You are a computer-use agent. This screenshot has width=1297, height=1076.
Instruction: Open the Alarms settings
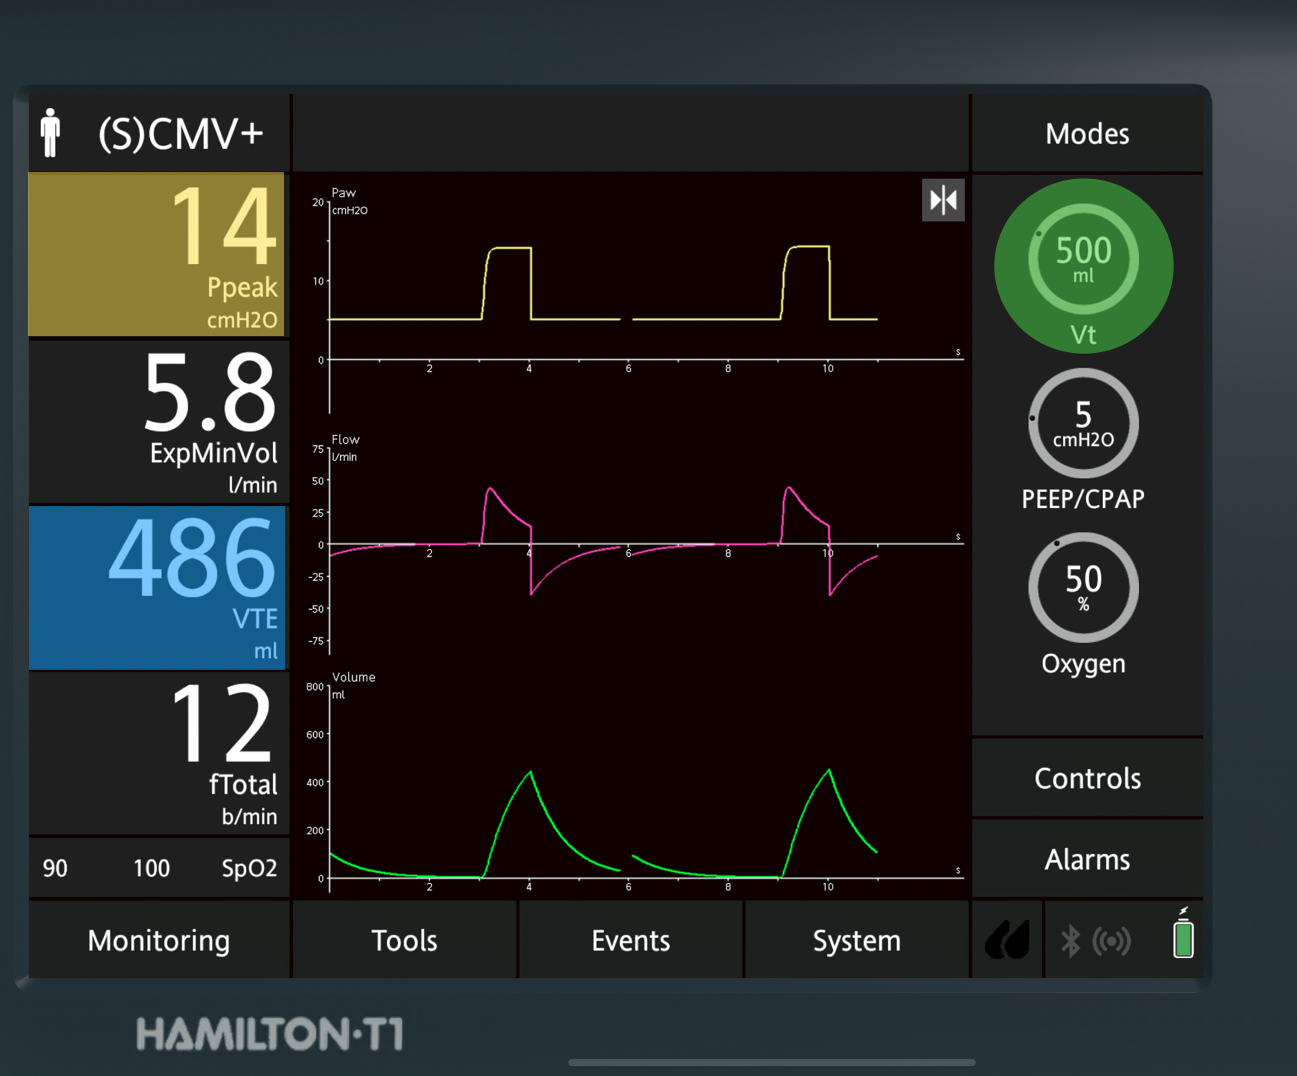point(1087,858)
